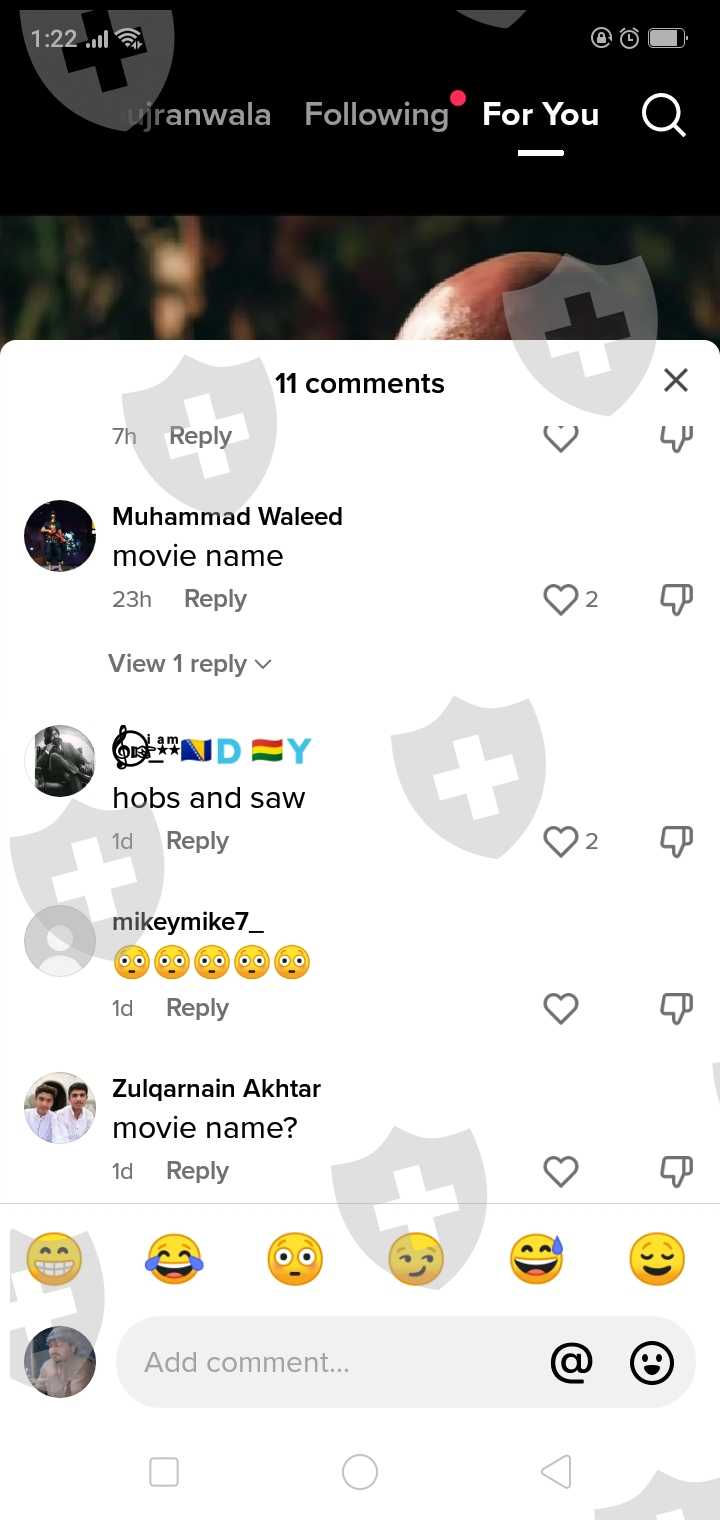The width and height of the screenshot is (720, 1520).
Task: Like Muhammad Waleed's comment
Action: pos(561,599)
